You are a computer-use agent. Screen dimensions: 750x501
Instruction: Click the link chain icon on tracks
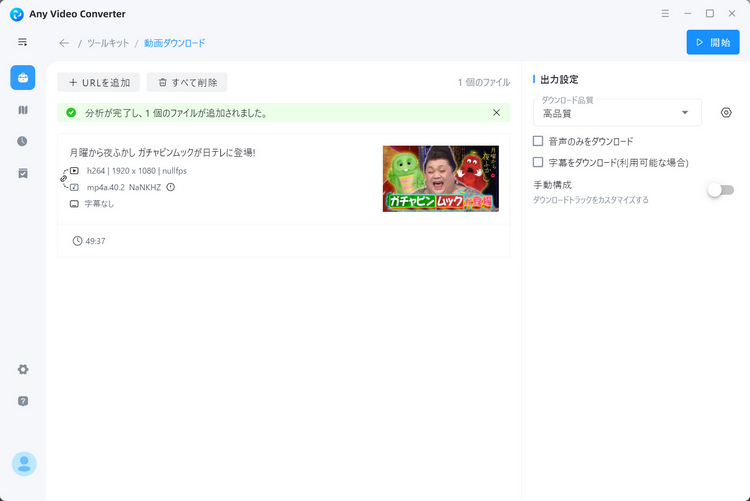(63, 178)
